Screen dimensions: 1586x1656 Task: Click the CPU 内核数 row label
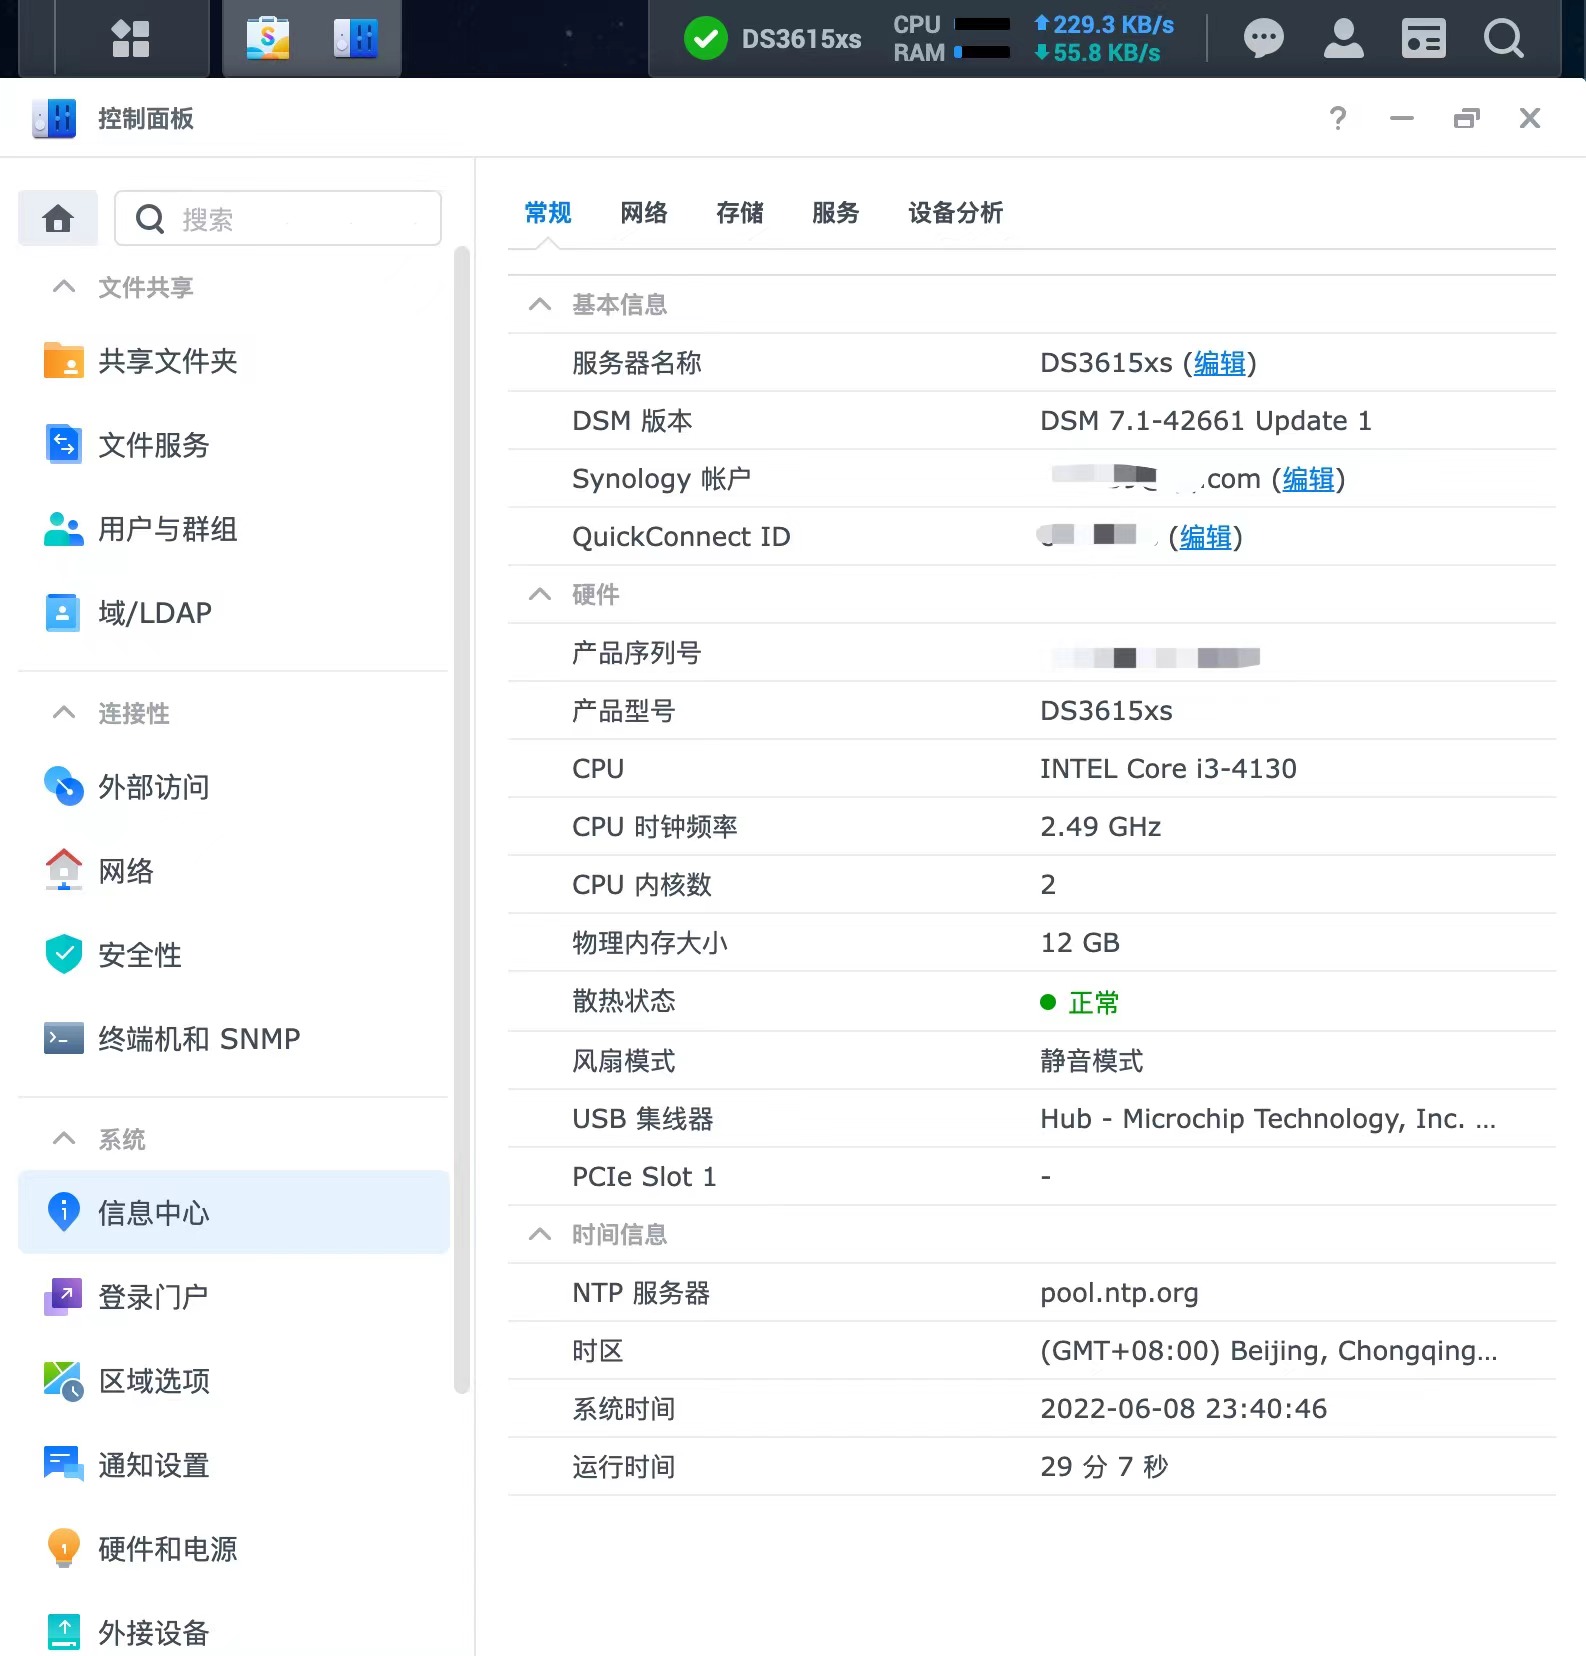click(x=642, y=885)
